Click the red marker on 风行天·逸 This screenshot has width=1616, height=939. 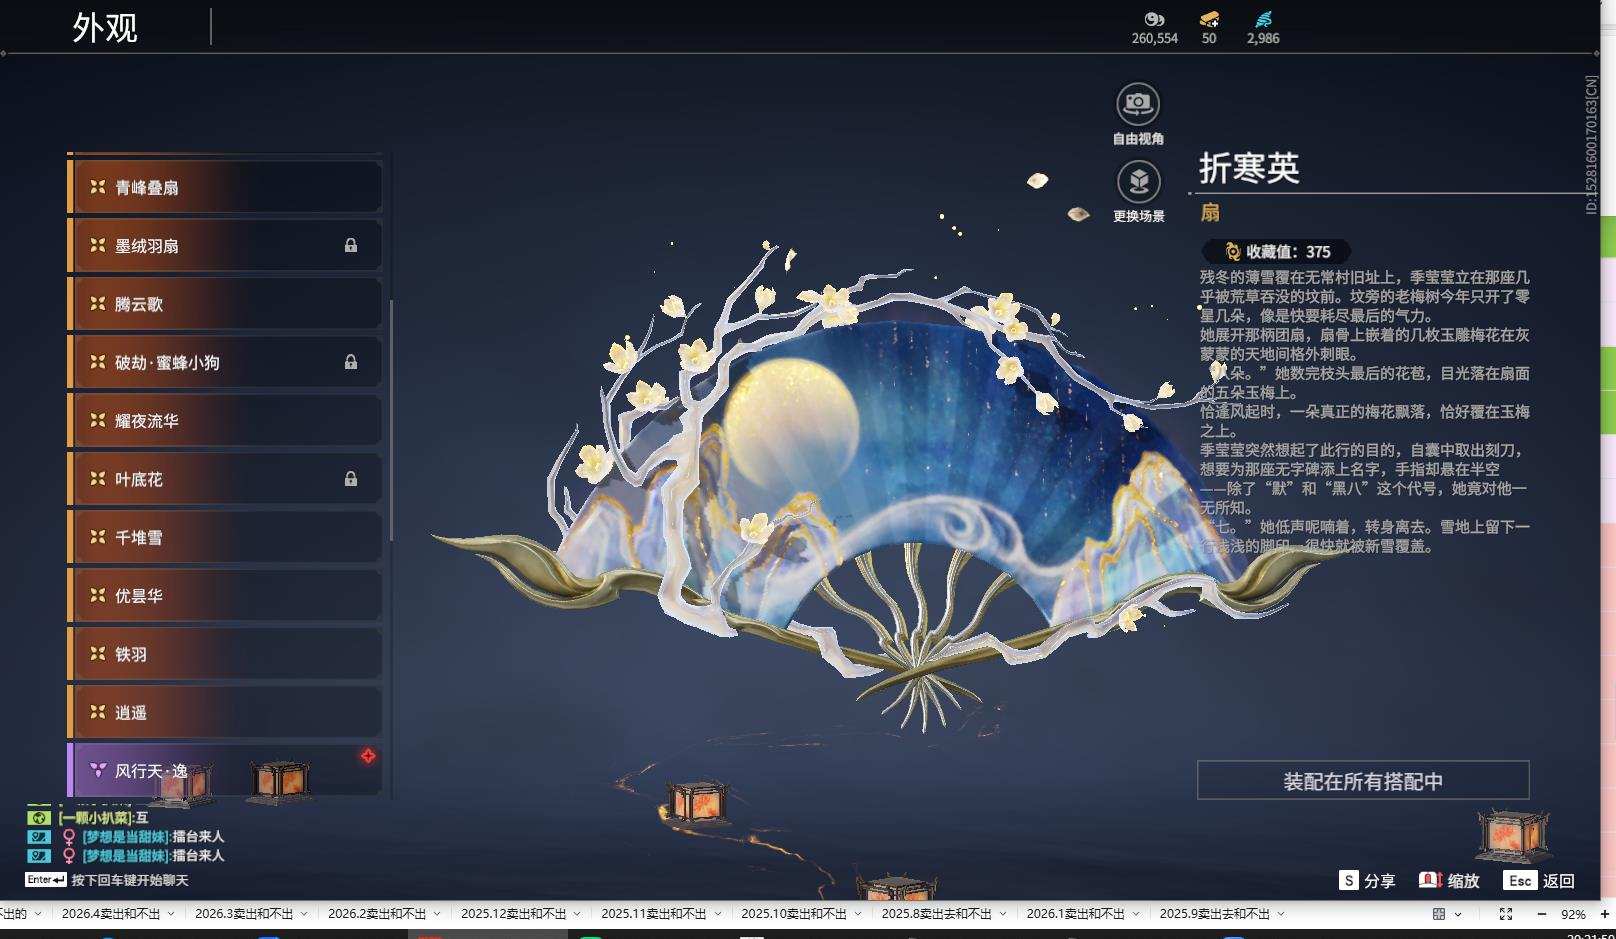pyautogui.click(x=368, y=756)
